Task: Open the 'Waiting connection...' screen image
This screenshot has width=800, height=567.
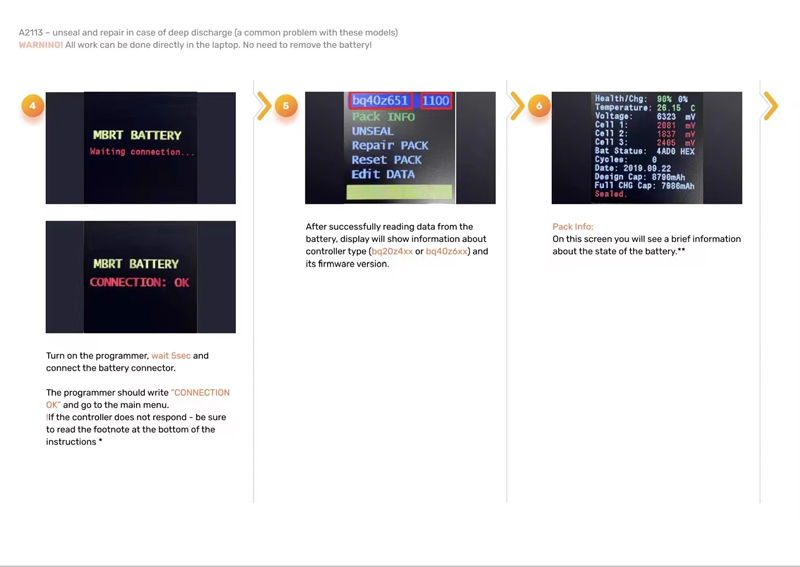Action: click(141, 148)
